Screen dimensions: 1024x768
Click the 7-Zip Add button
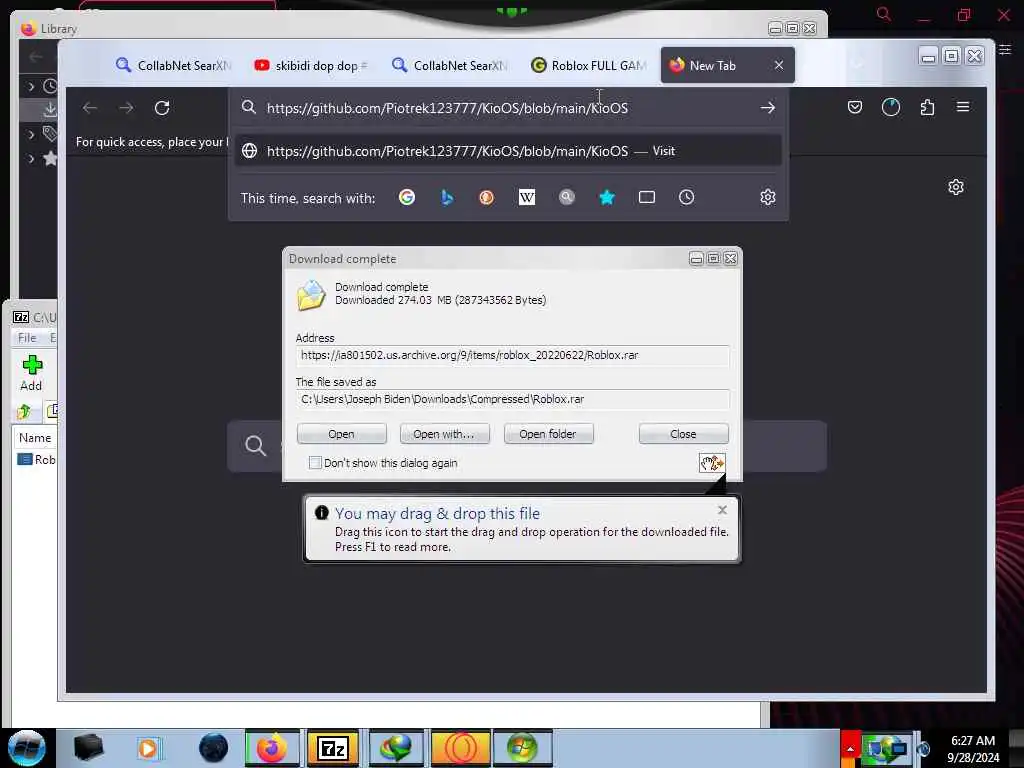coord(31,374)
